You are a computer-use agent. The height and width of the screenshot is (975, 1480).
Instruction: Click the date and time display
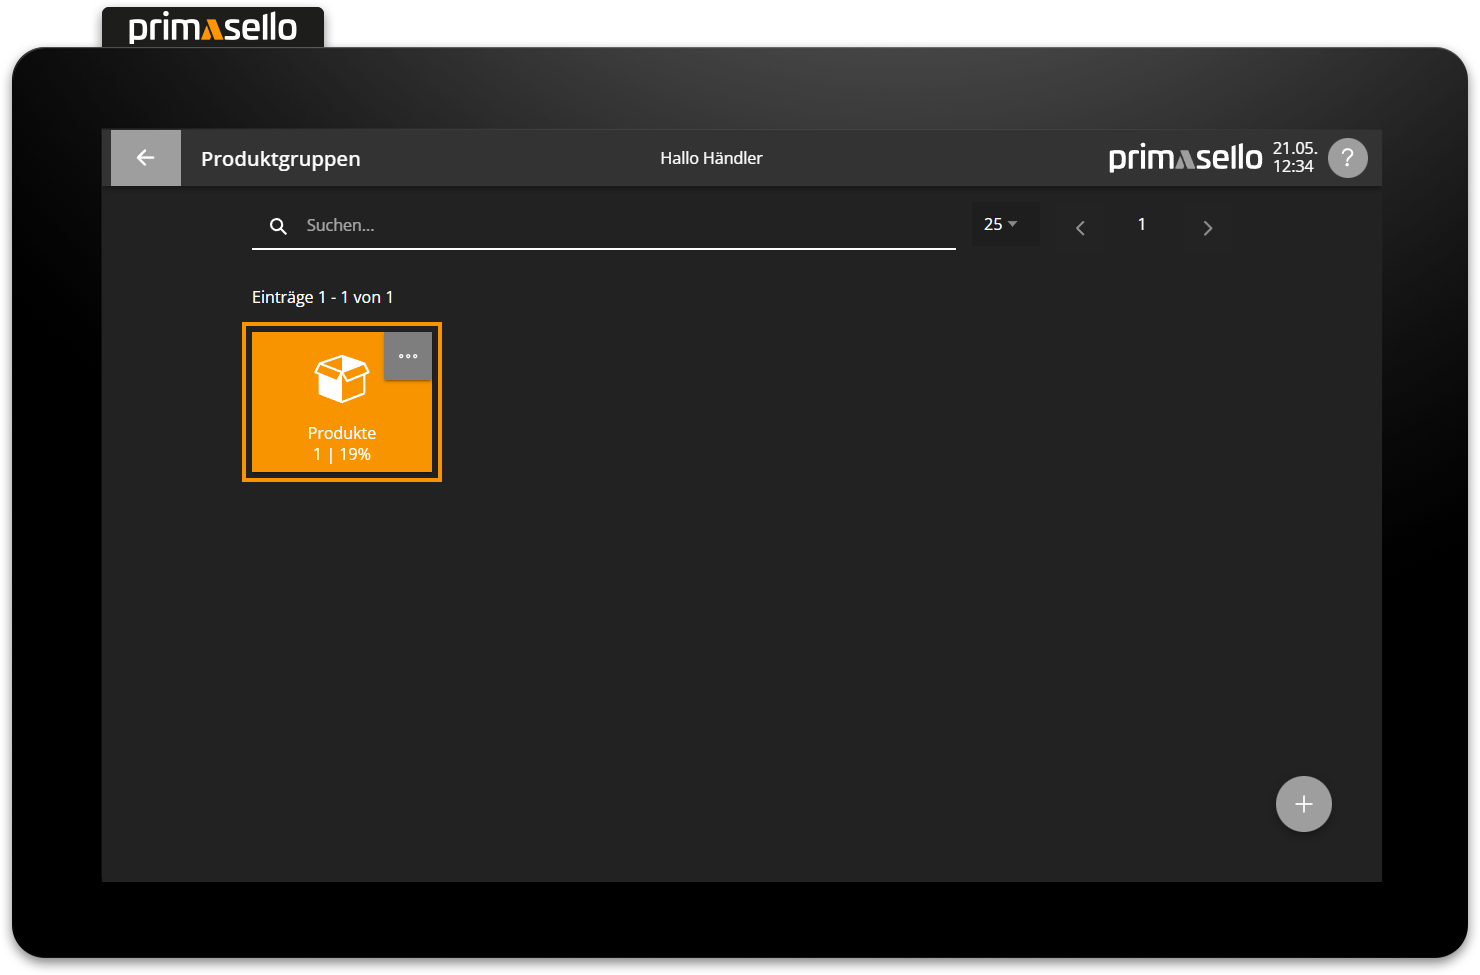1294,158
